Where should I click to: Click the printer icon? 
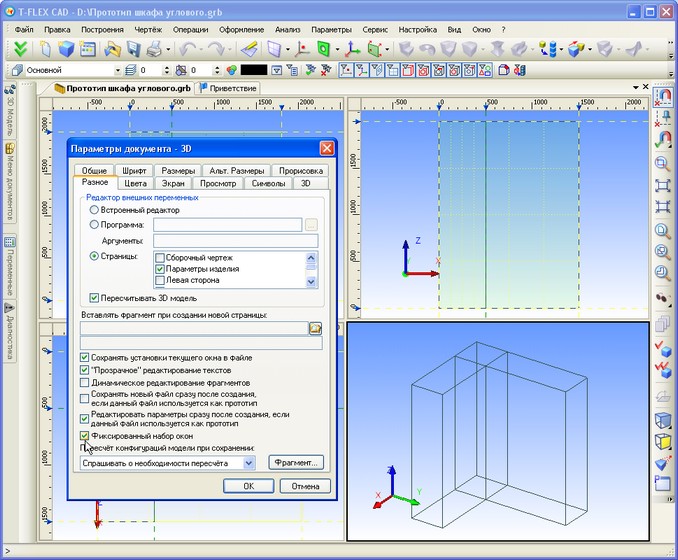click(154, 49)
